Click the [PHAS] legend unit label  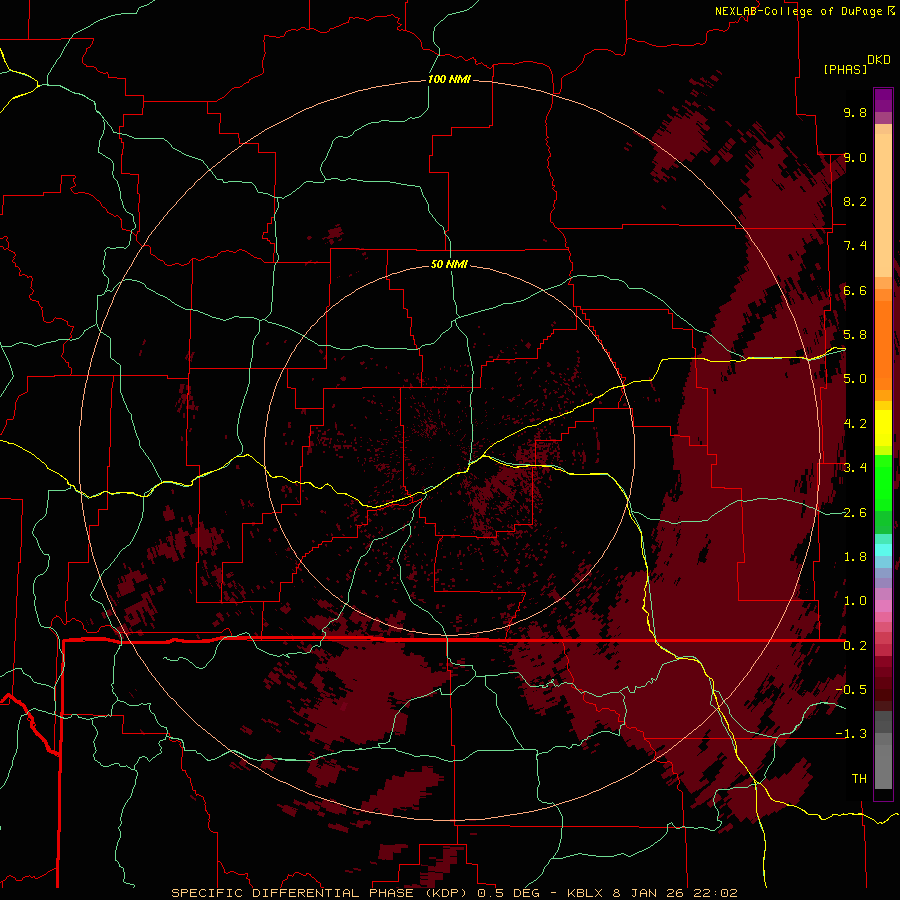coord(845,69)
